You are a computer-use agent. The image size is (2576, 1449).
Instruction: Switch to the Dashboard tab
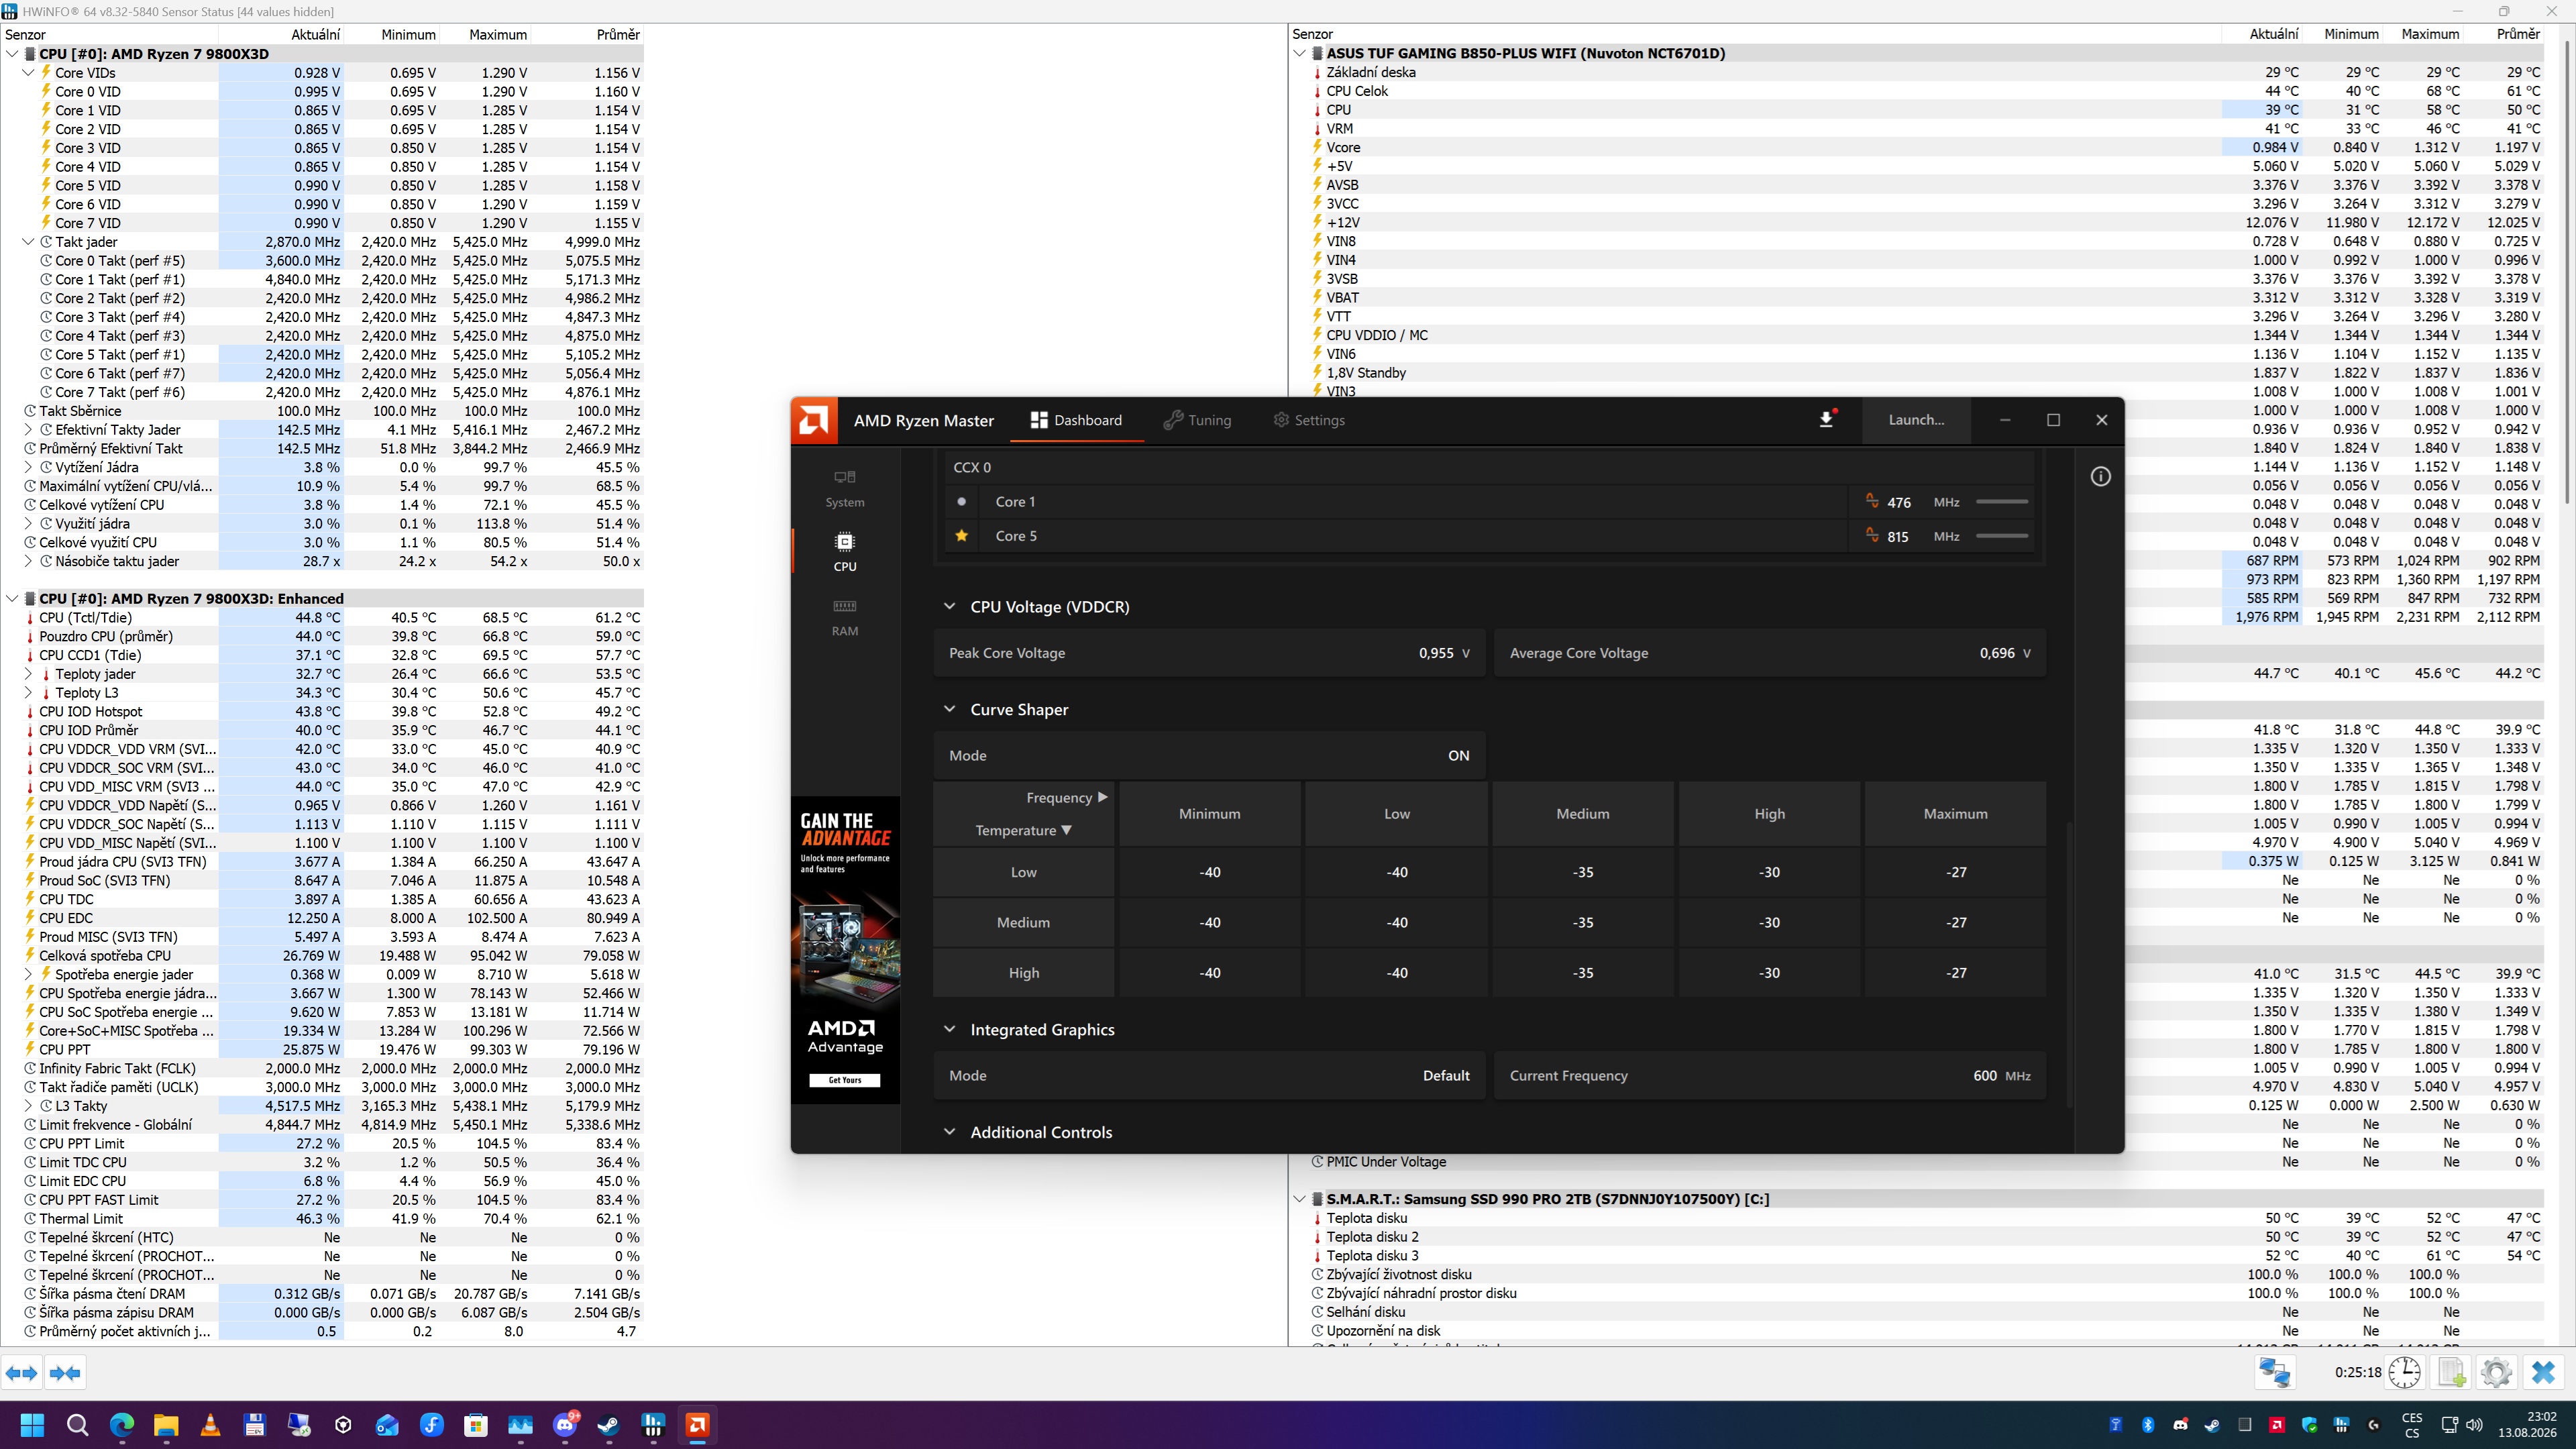1076,420
